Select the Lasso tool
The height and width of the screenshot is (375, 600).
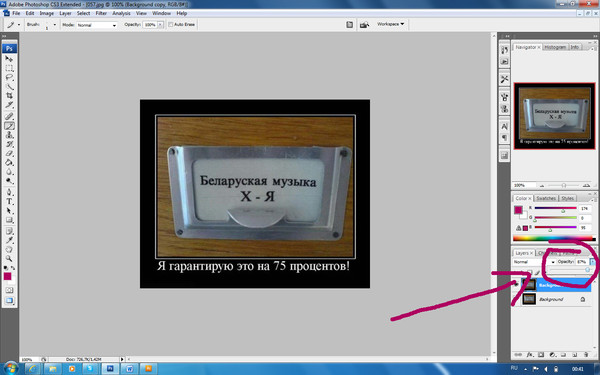(9, 77)
